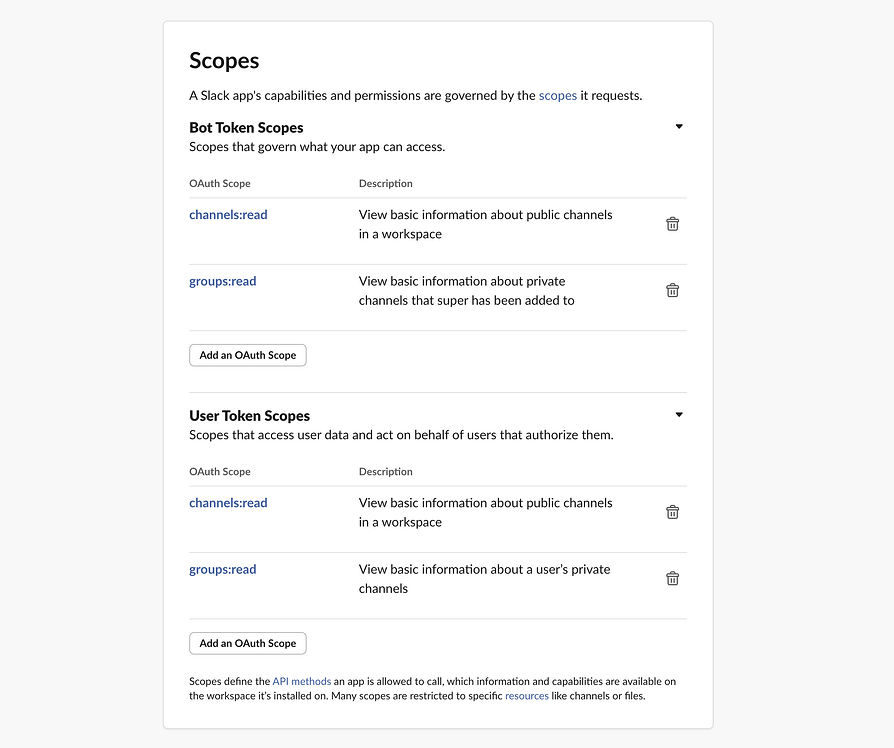This screenshot has height=748, width=894.
Task: Click the OAuth Scope column header
Action: pyautogui.click(x=220, y=183)
